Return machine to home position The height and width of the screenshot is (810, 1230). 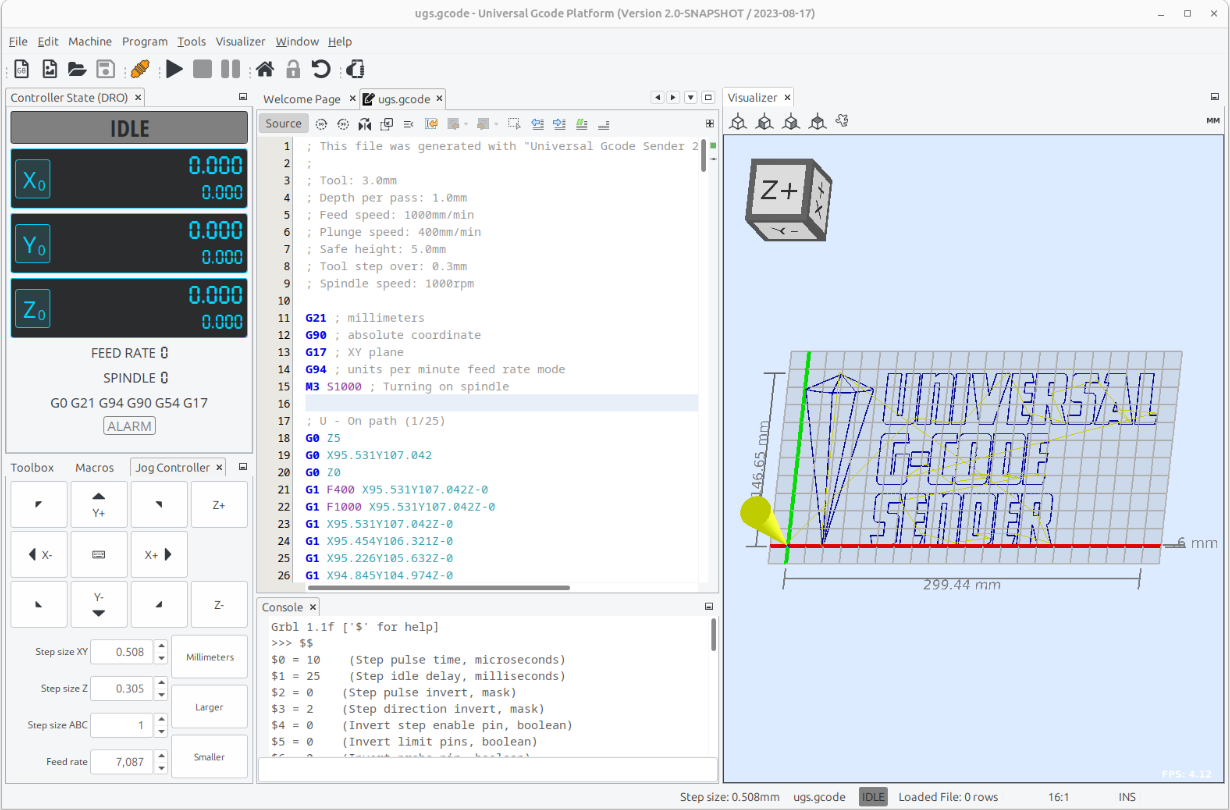[x=262, y=68]
